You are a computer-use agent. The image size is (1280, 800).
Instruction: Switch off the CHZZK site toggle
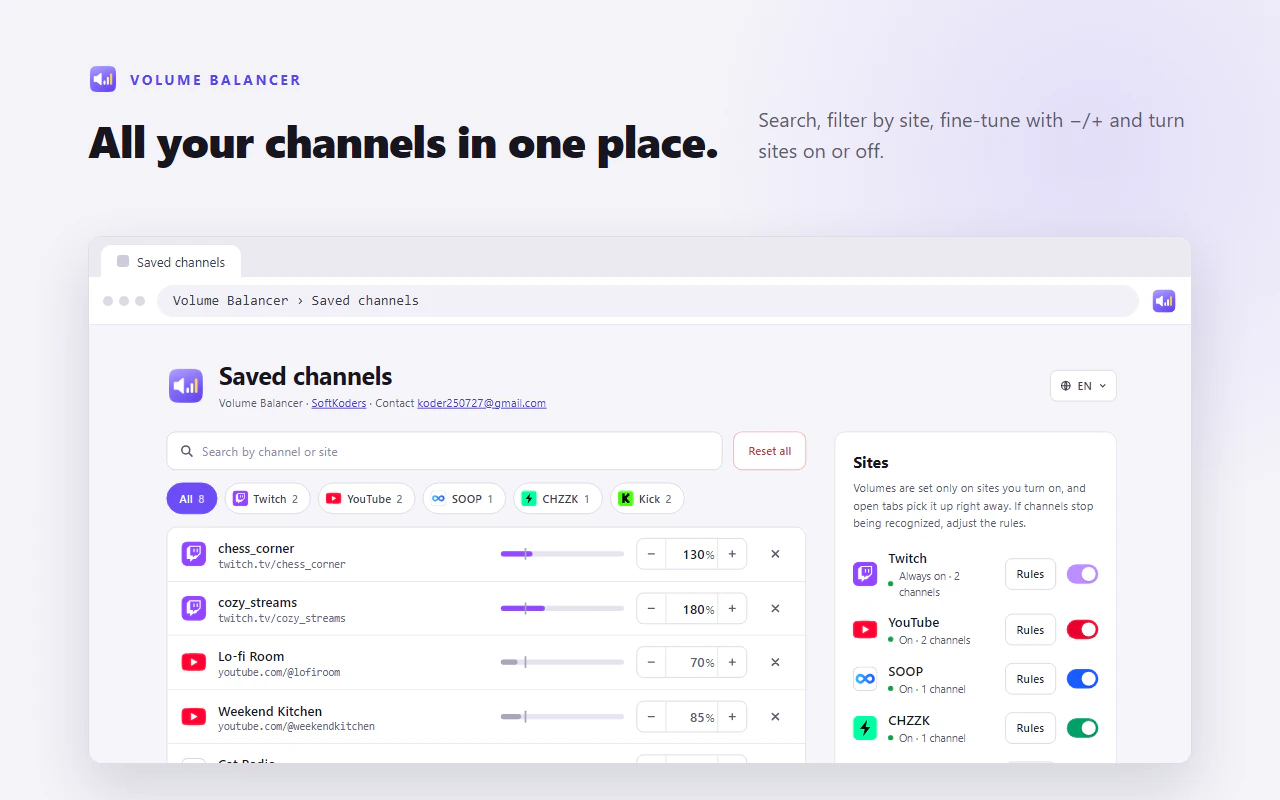[1082, 728]
